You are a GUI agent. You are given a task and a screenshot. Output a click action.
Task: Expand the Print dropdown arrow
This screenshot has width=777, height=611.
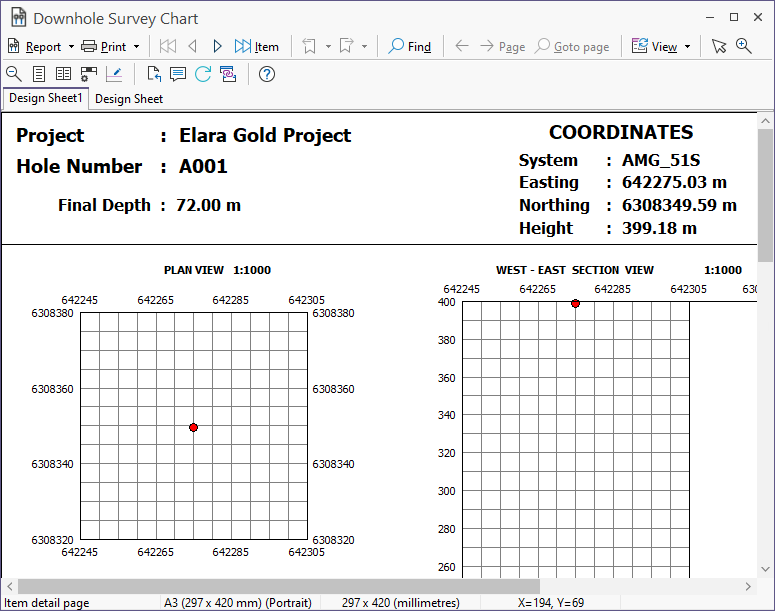click(137, 47)
